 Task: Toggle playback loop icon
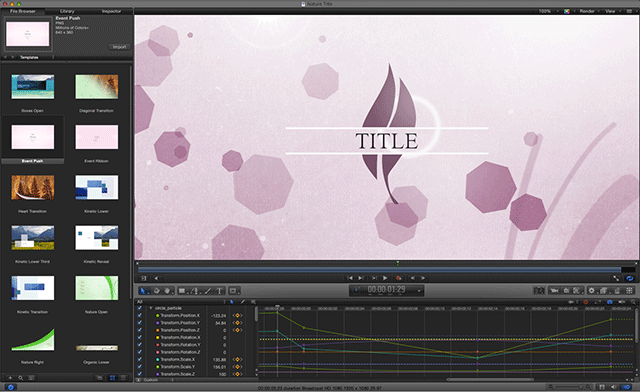(x=629, y=278)
